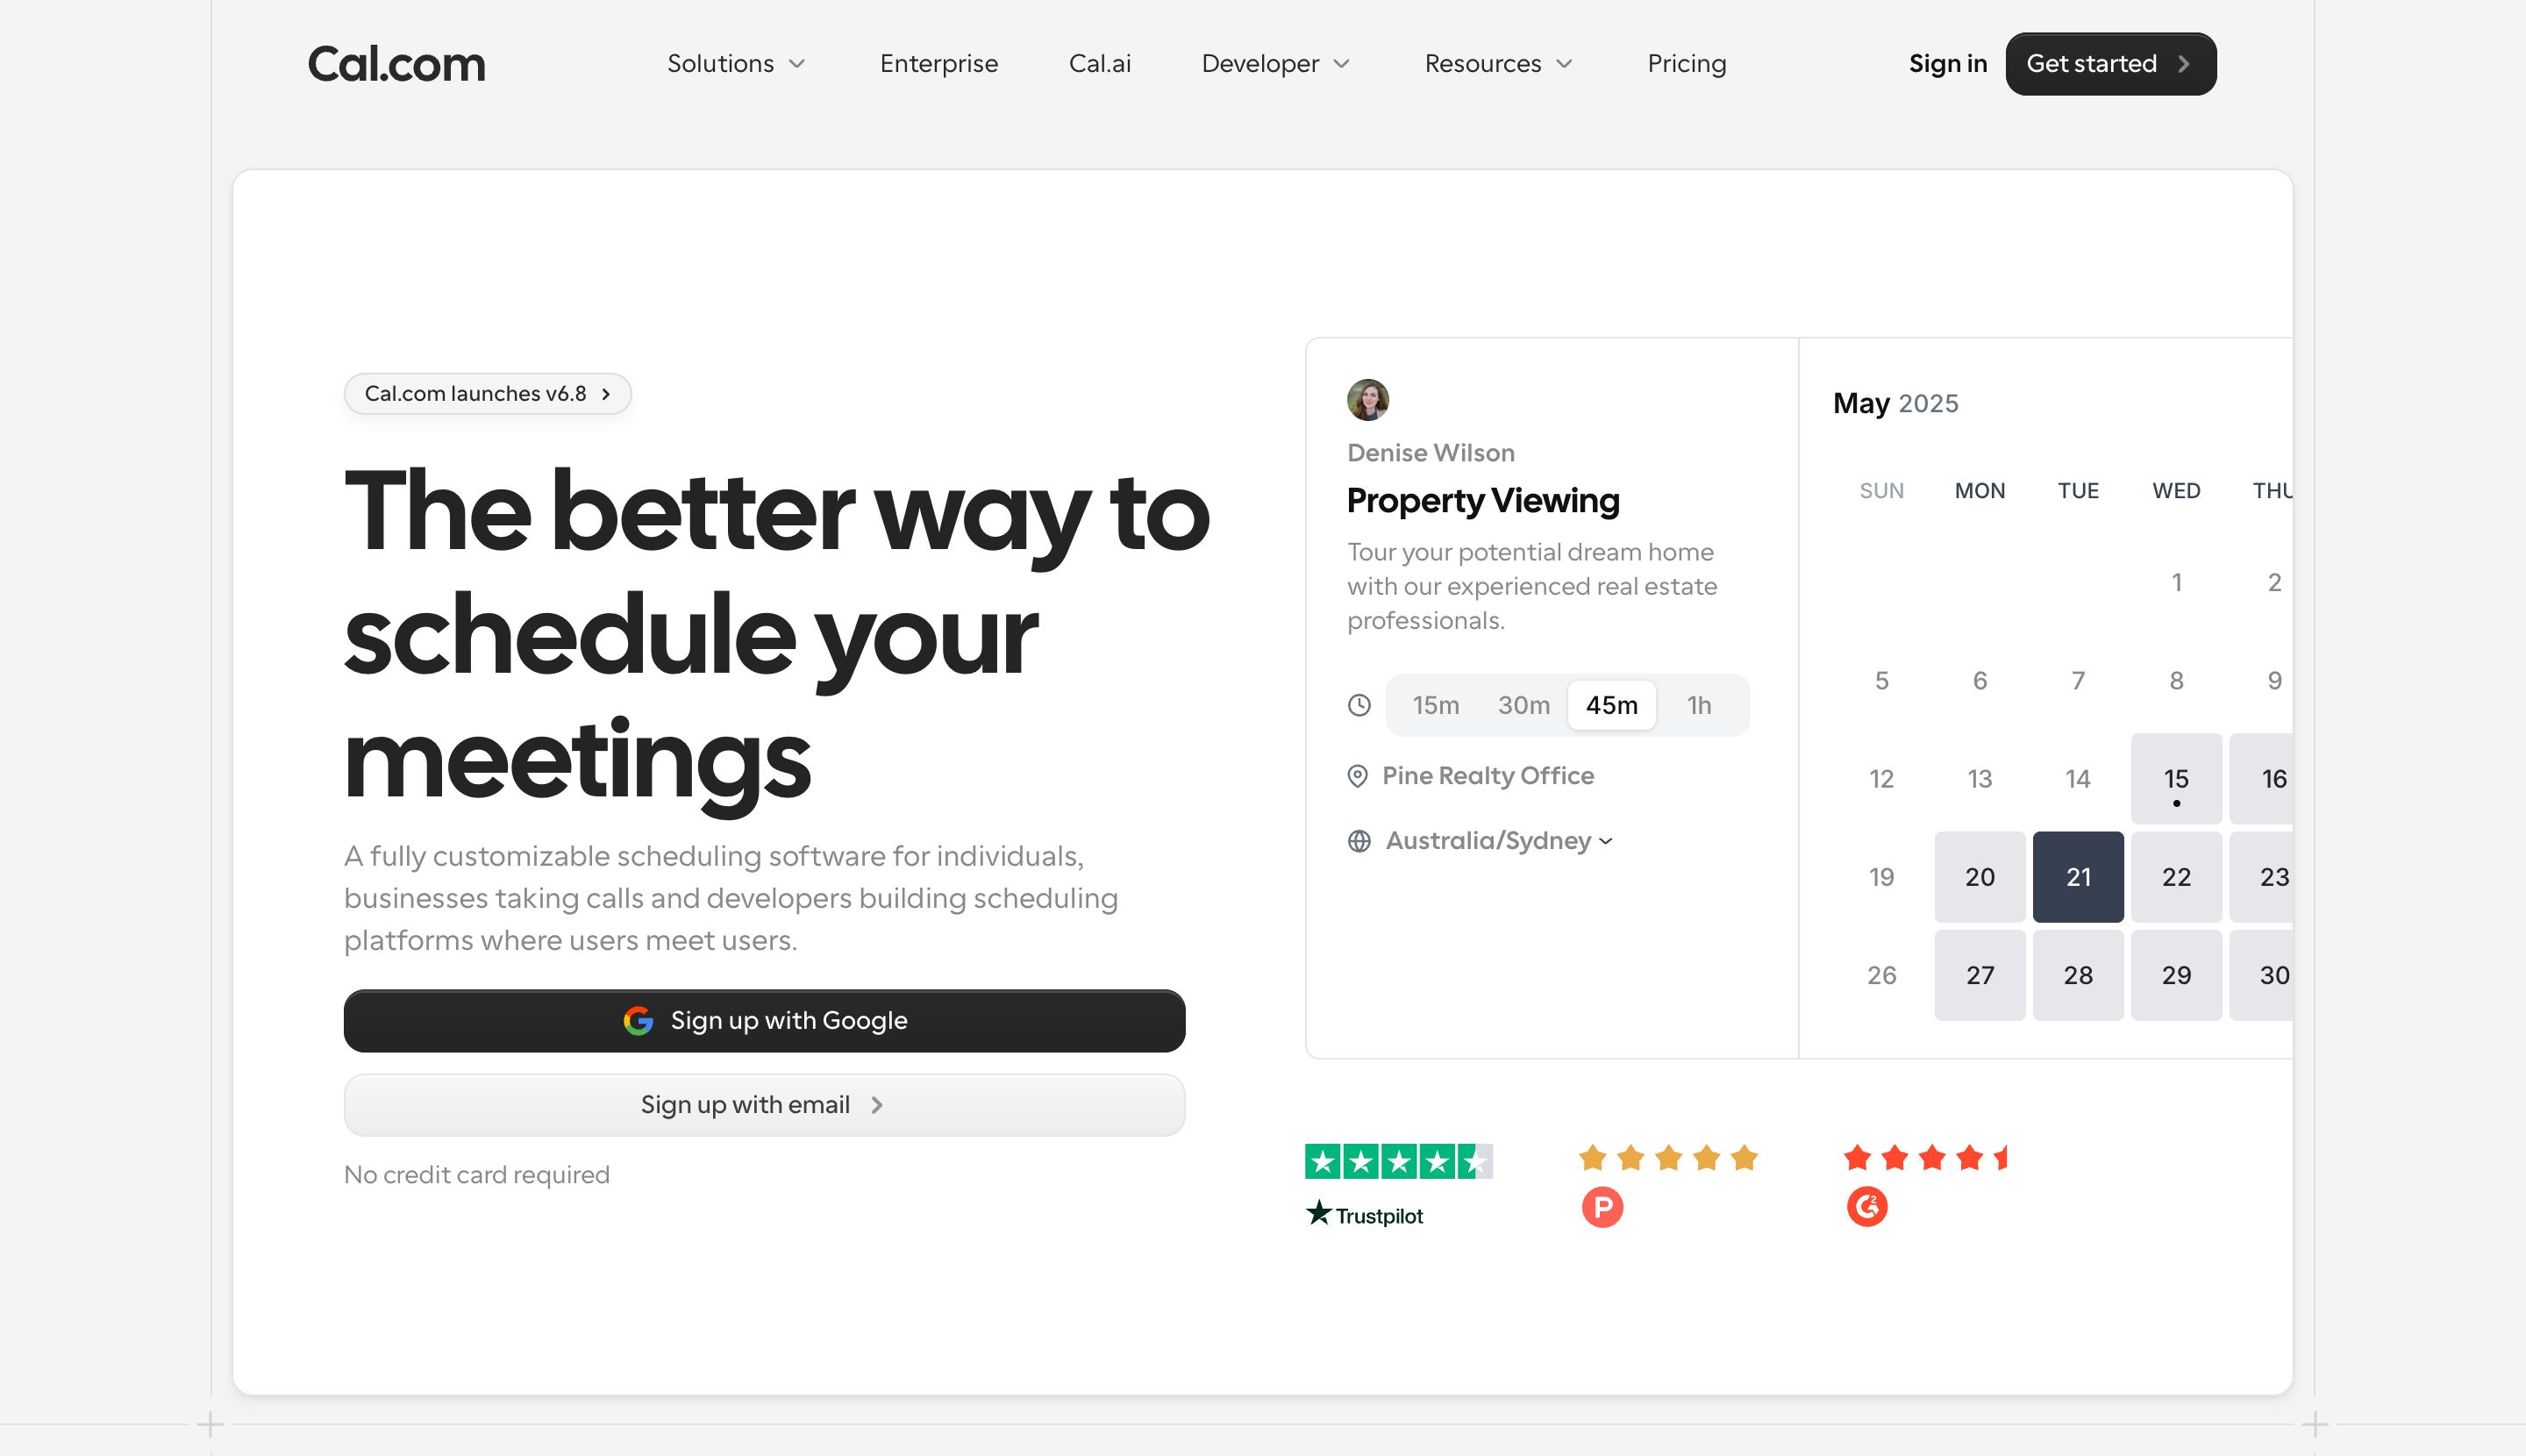Click the unavailable date 19
Viewport: 2526px width, 1456px height.
[1882, 877]
